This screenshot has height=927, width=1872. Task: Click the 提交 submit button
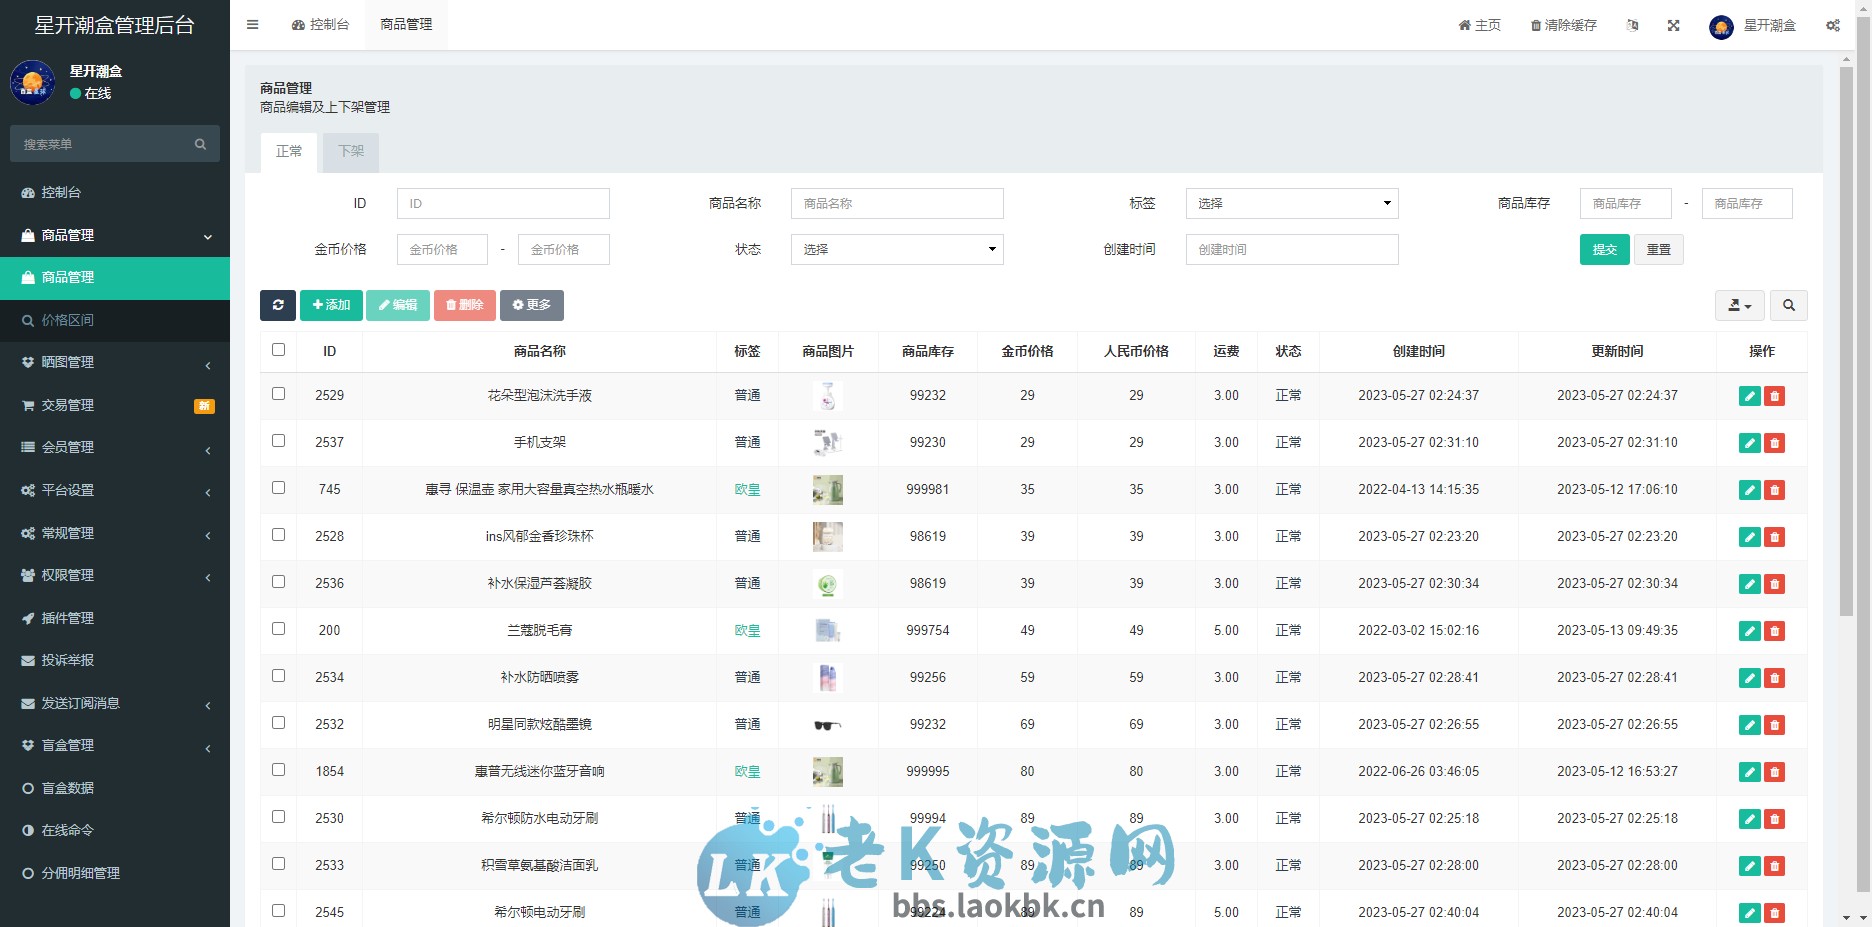click(x=1604, y=249)
